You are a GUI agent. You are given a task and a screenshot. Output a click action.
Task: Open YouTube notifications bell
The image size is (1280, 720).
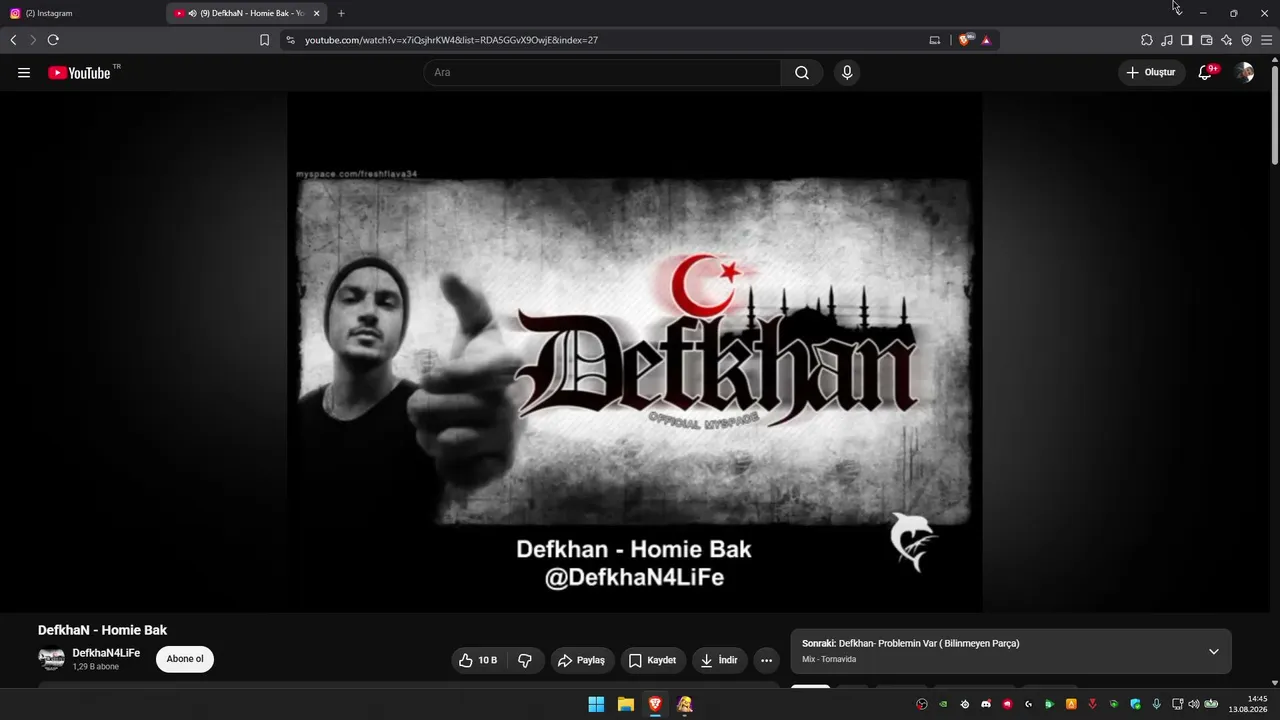click(1206, 73)
